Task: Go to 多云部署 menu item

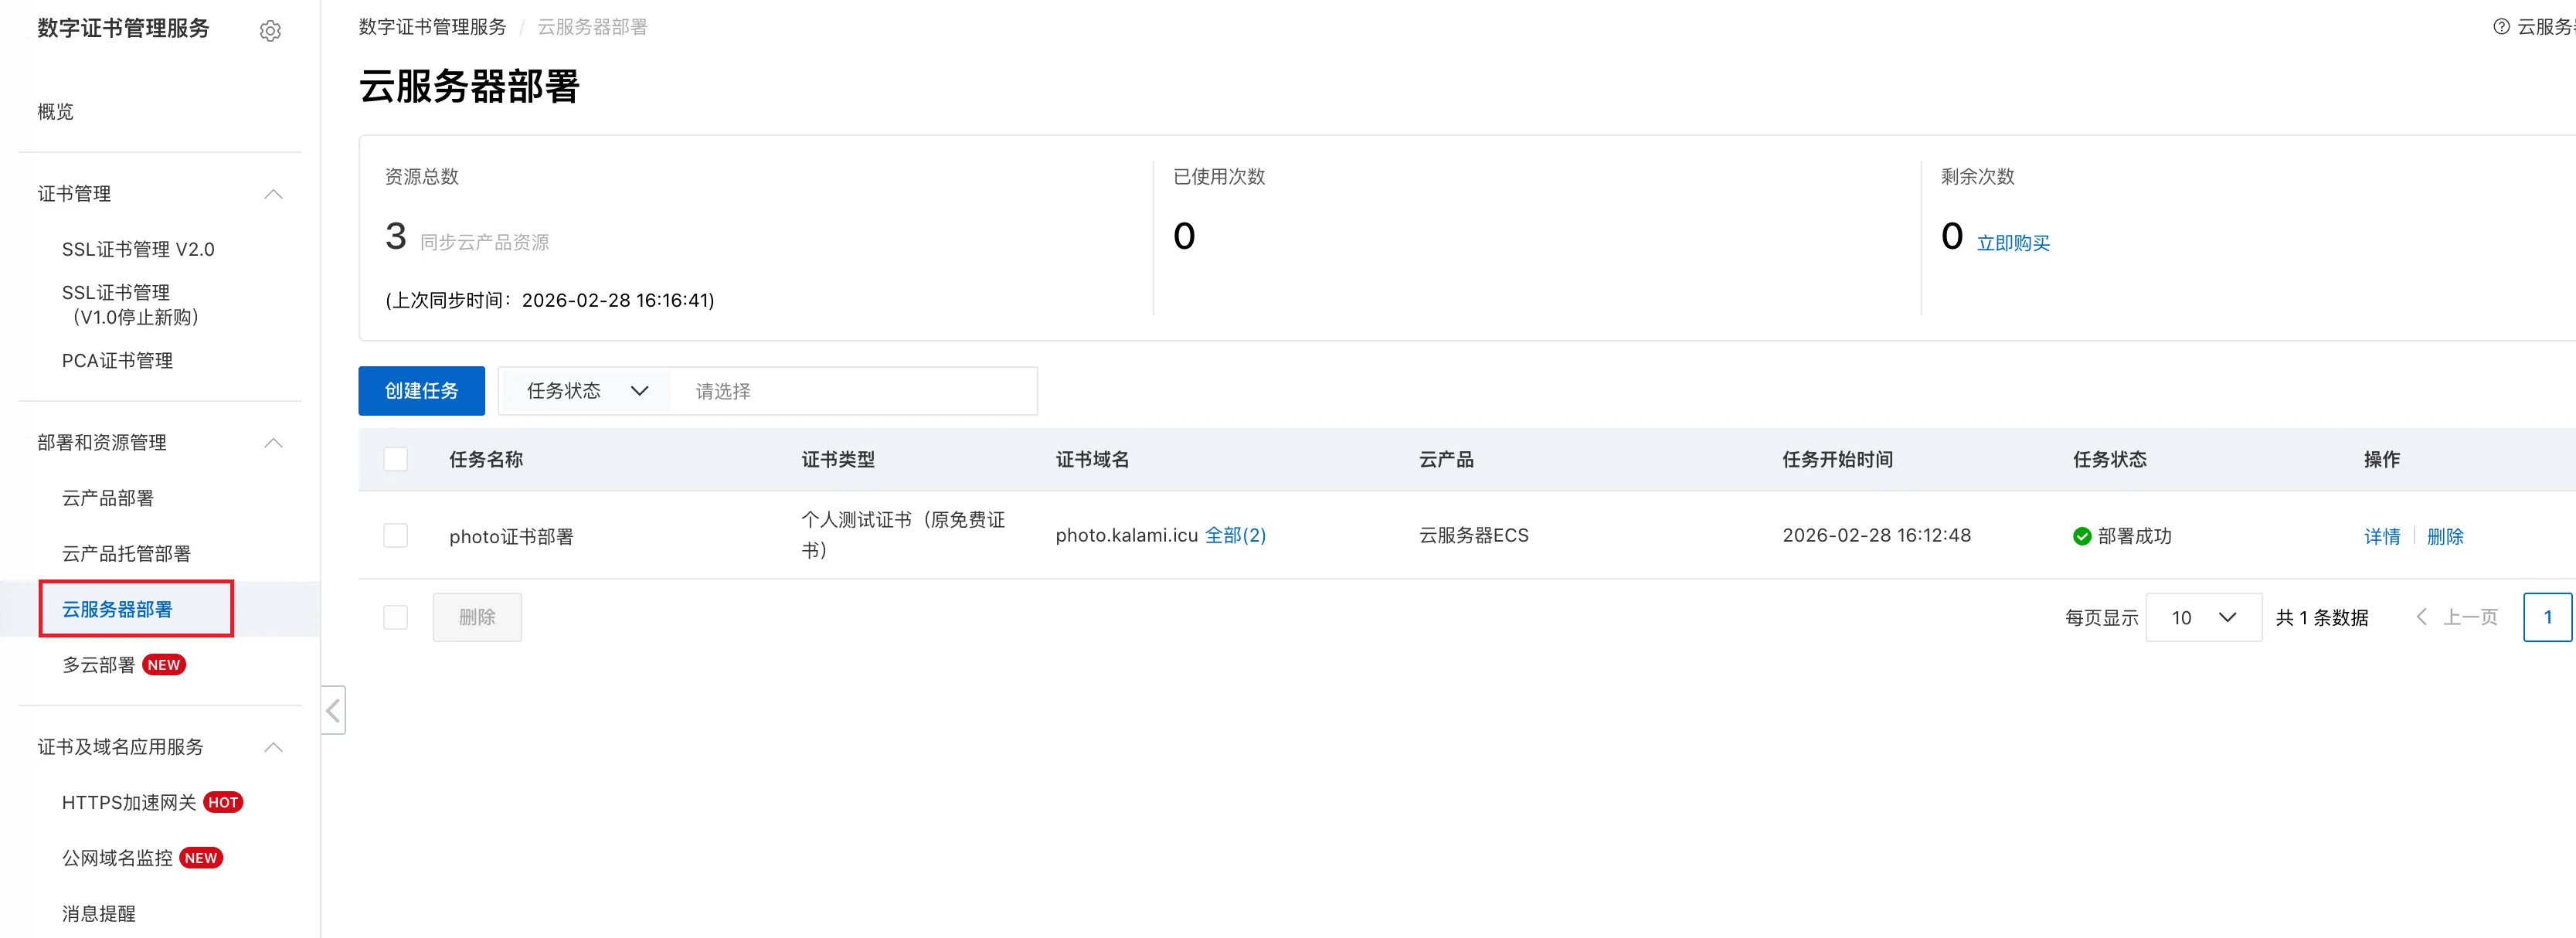Action: point(99,665)
